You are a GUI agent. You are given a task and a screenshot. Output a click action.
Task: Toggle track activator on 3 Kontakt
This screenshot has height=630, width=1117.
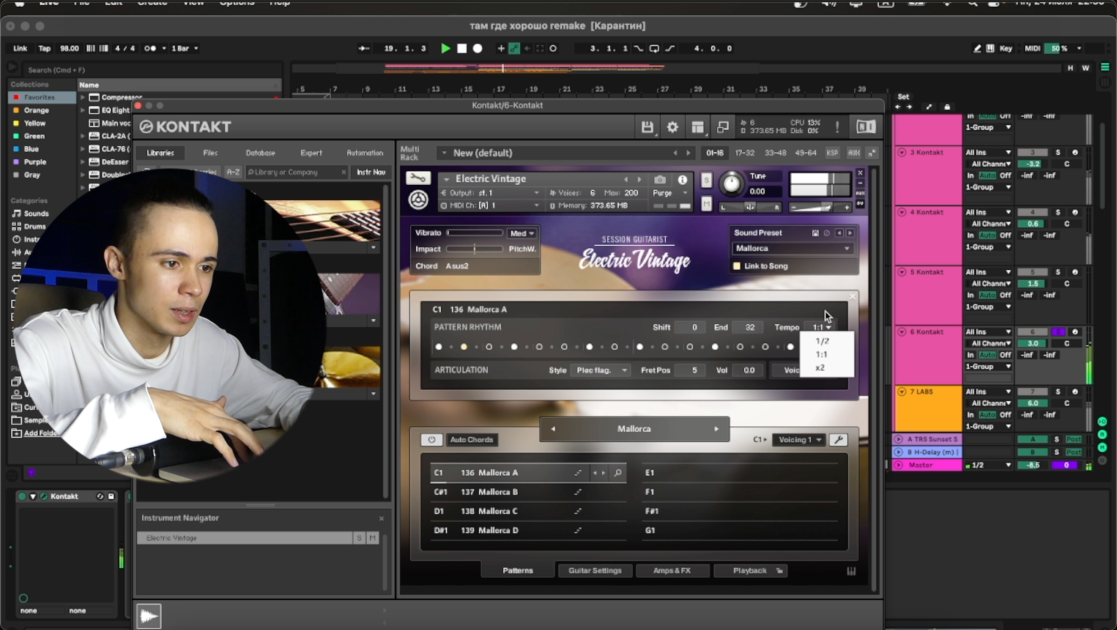1032,153
